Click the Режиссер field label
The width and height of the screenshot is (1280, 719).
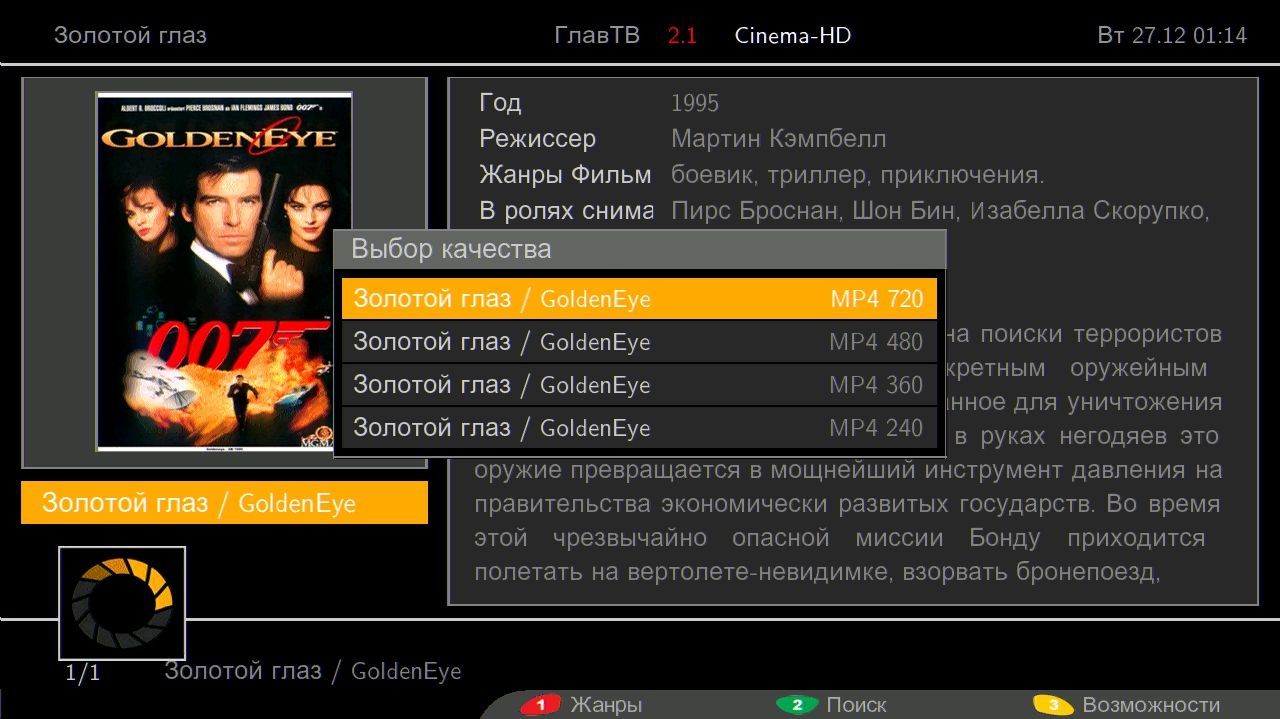pos(537,139)
